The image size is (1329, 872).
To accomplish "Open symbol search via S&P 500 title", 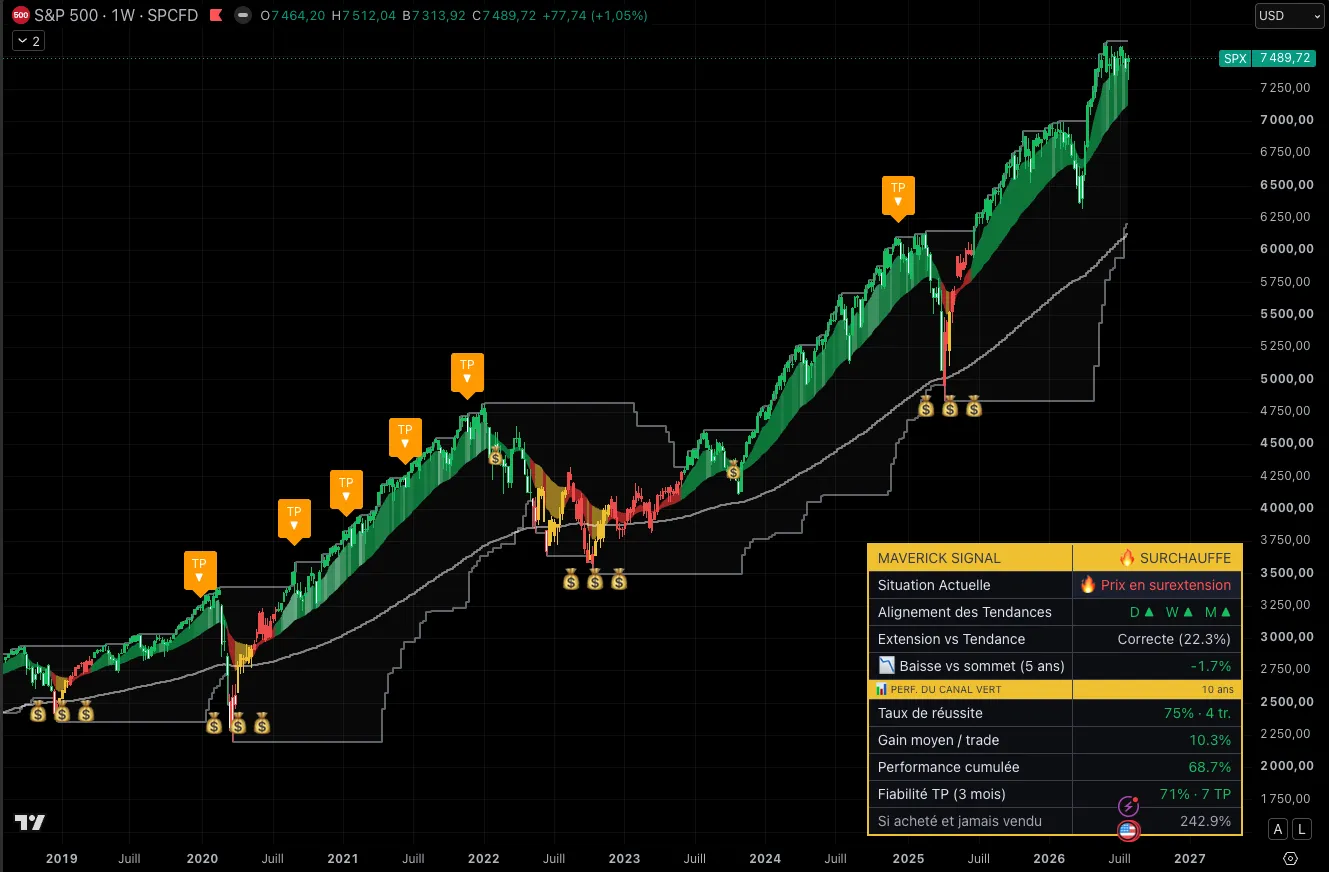I will 69,15.
